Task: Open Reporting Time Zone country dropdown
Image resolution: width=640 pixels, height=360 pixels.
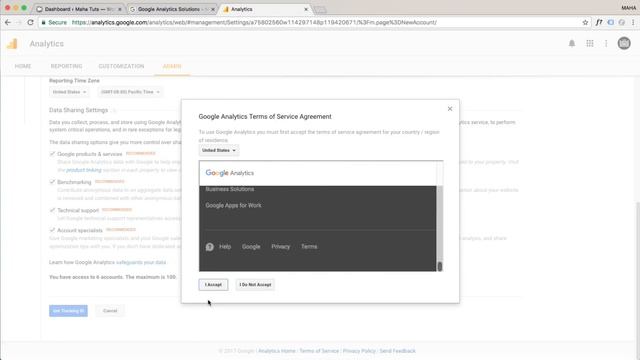Action: coord(69,92)
